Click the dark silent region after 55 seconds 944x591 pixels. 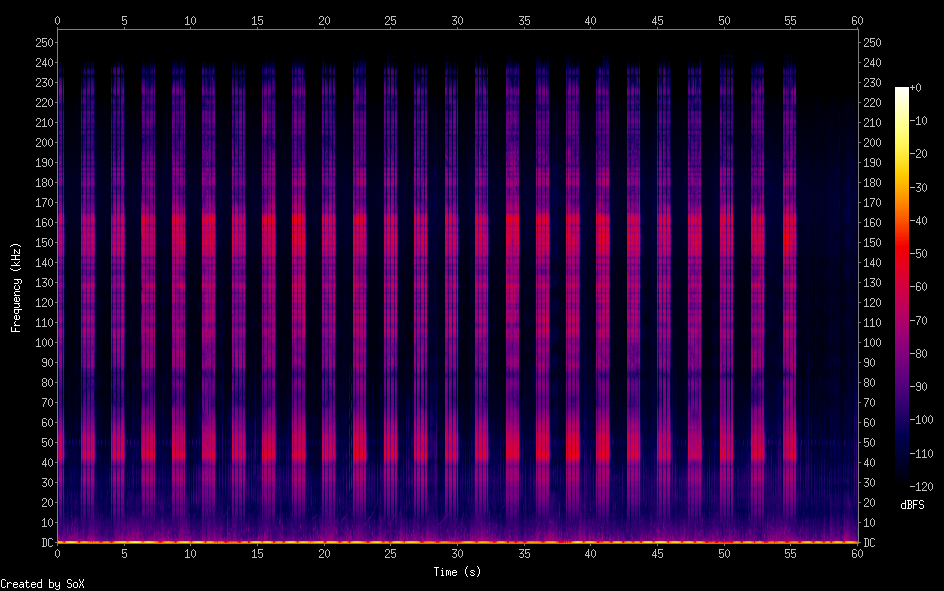(x=828, y=300)
